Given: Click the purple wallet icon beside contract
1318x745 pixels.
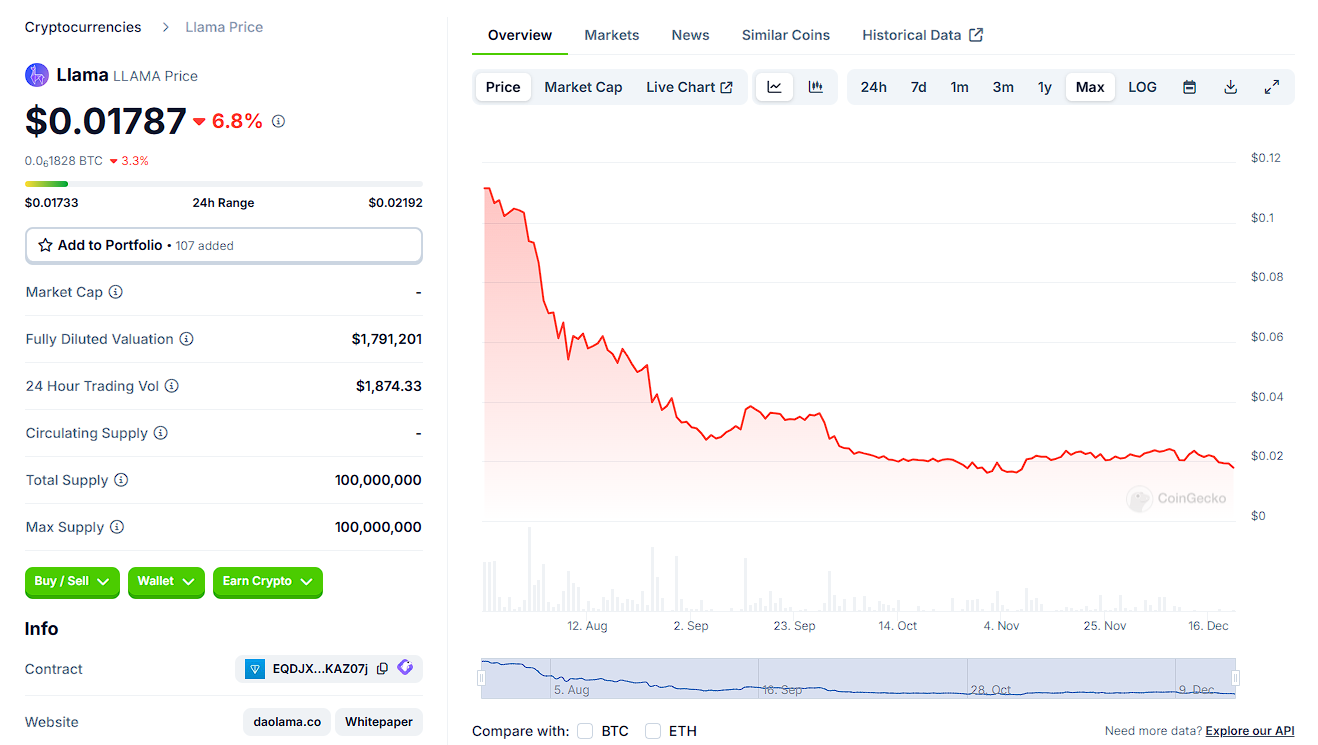Looking at the screenshot, I should (x=405, y=667).
